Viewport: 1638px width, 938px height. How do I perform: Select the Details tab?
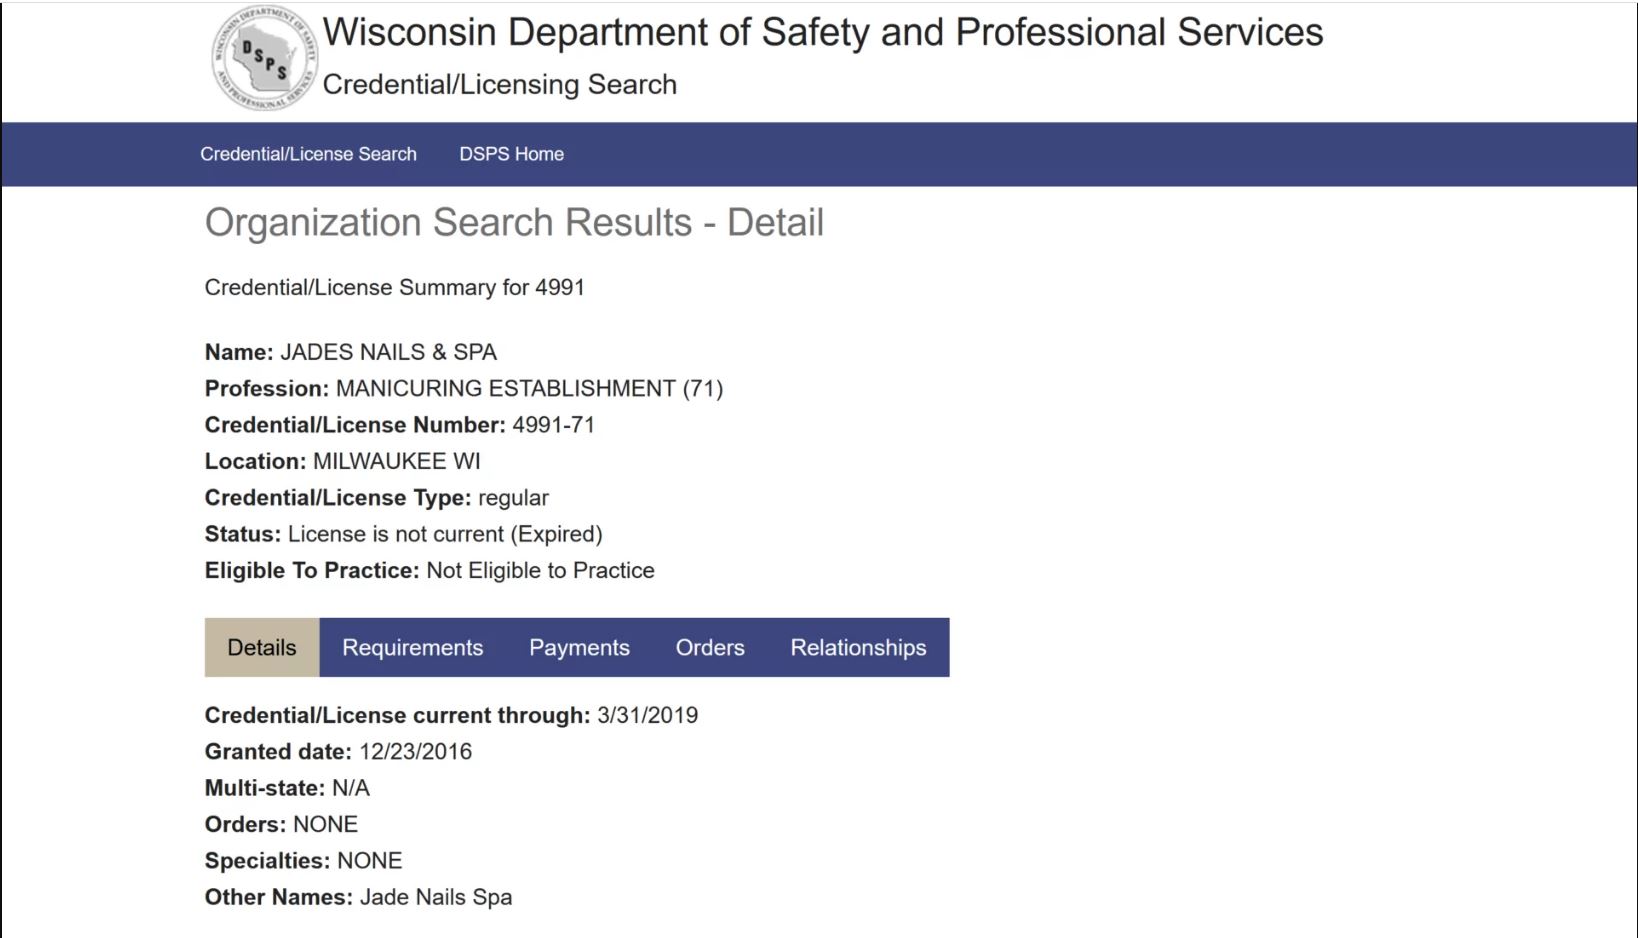(x=262, y=647)
